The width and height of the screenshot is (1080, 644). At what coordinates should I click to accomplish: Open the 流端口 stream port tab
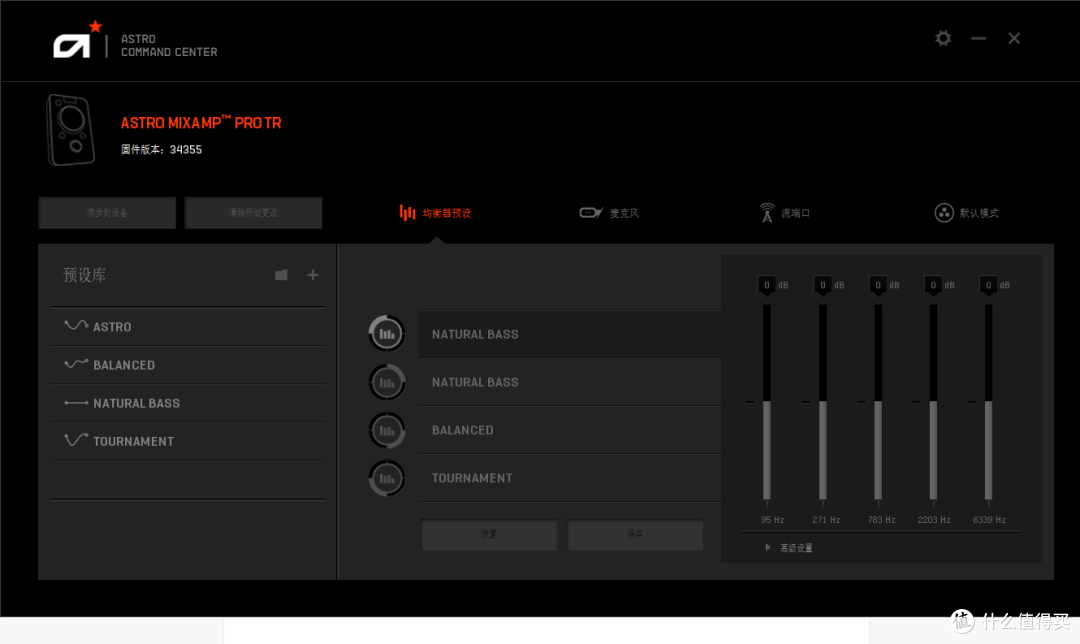(x=785, y=213)
